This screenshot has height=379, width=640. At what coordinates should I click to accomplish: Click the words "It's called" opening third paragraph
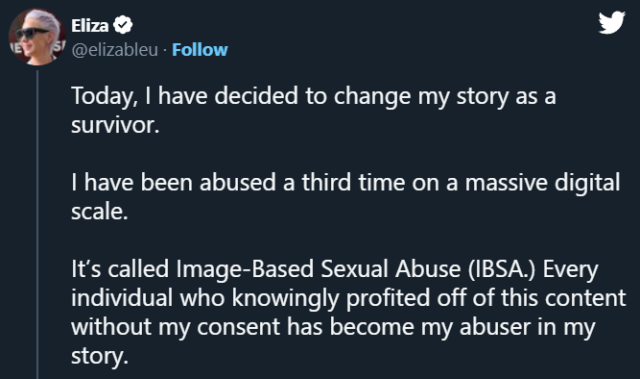(120, 269)
